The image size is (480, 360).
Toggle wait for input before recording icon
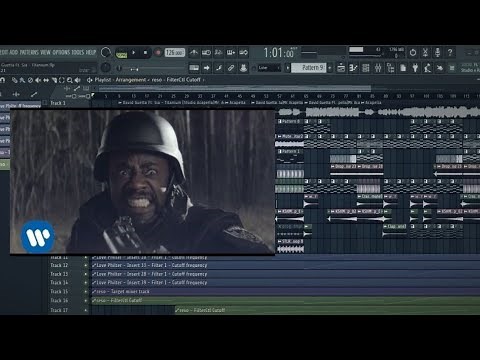[x=206, y=53]
